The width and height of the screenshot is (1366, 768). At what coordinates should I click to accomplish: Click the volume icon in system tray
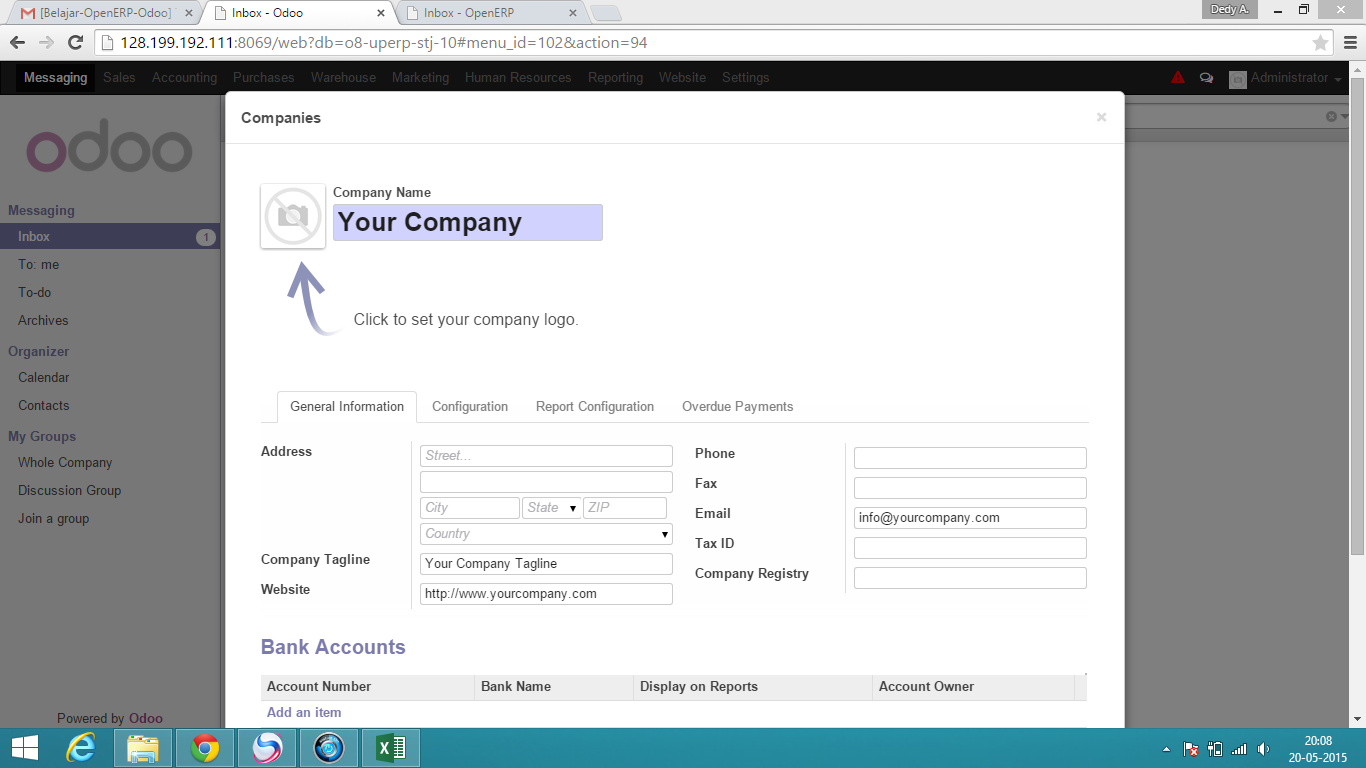[1262, 747]
